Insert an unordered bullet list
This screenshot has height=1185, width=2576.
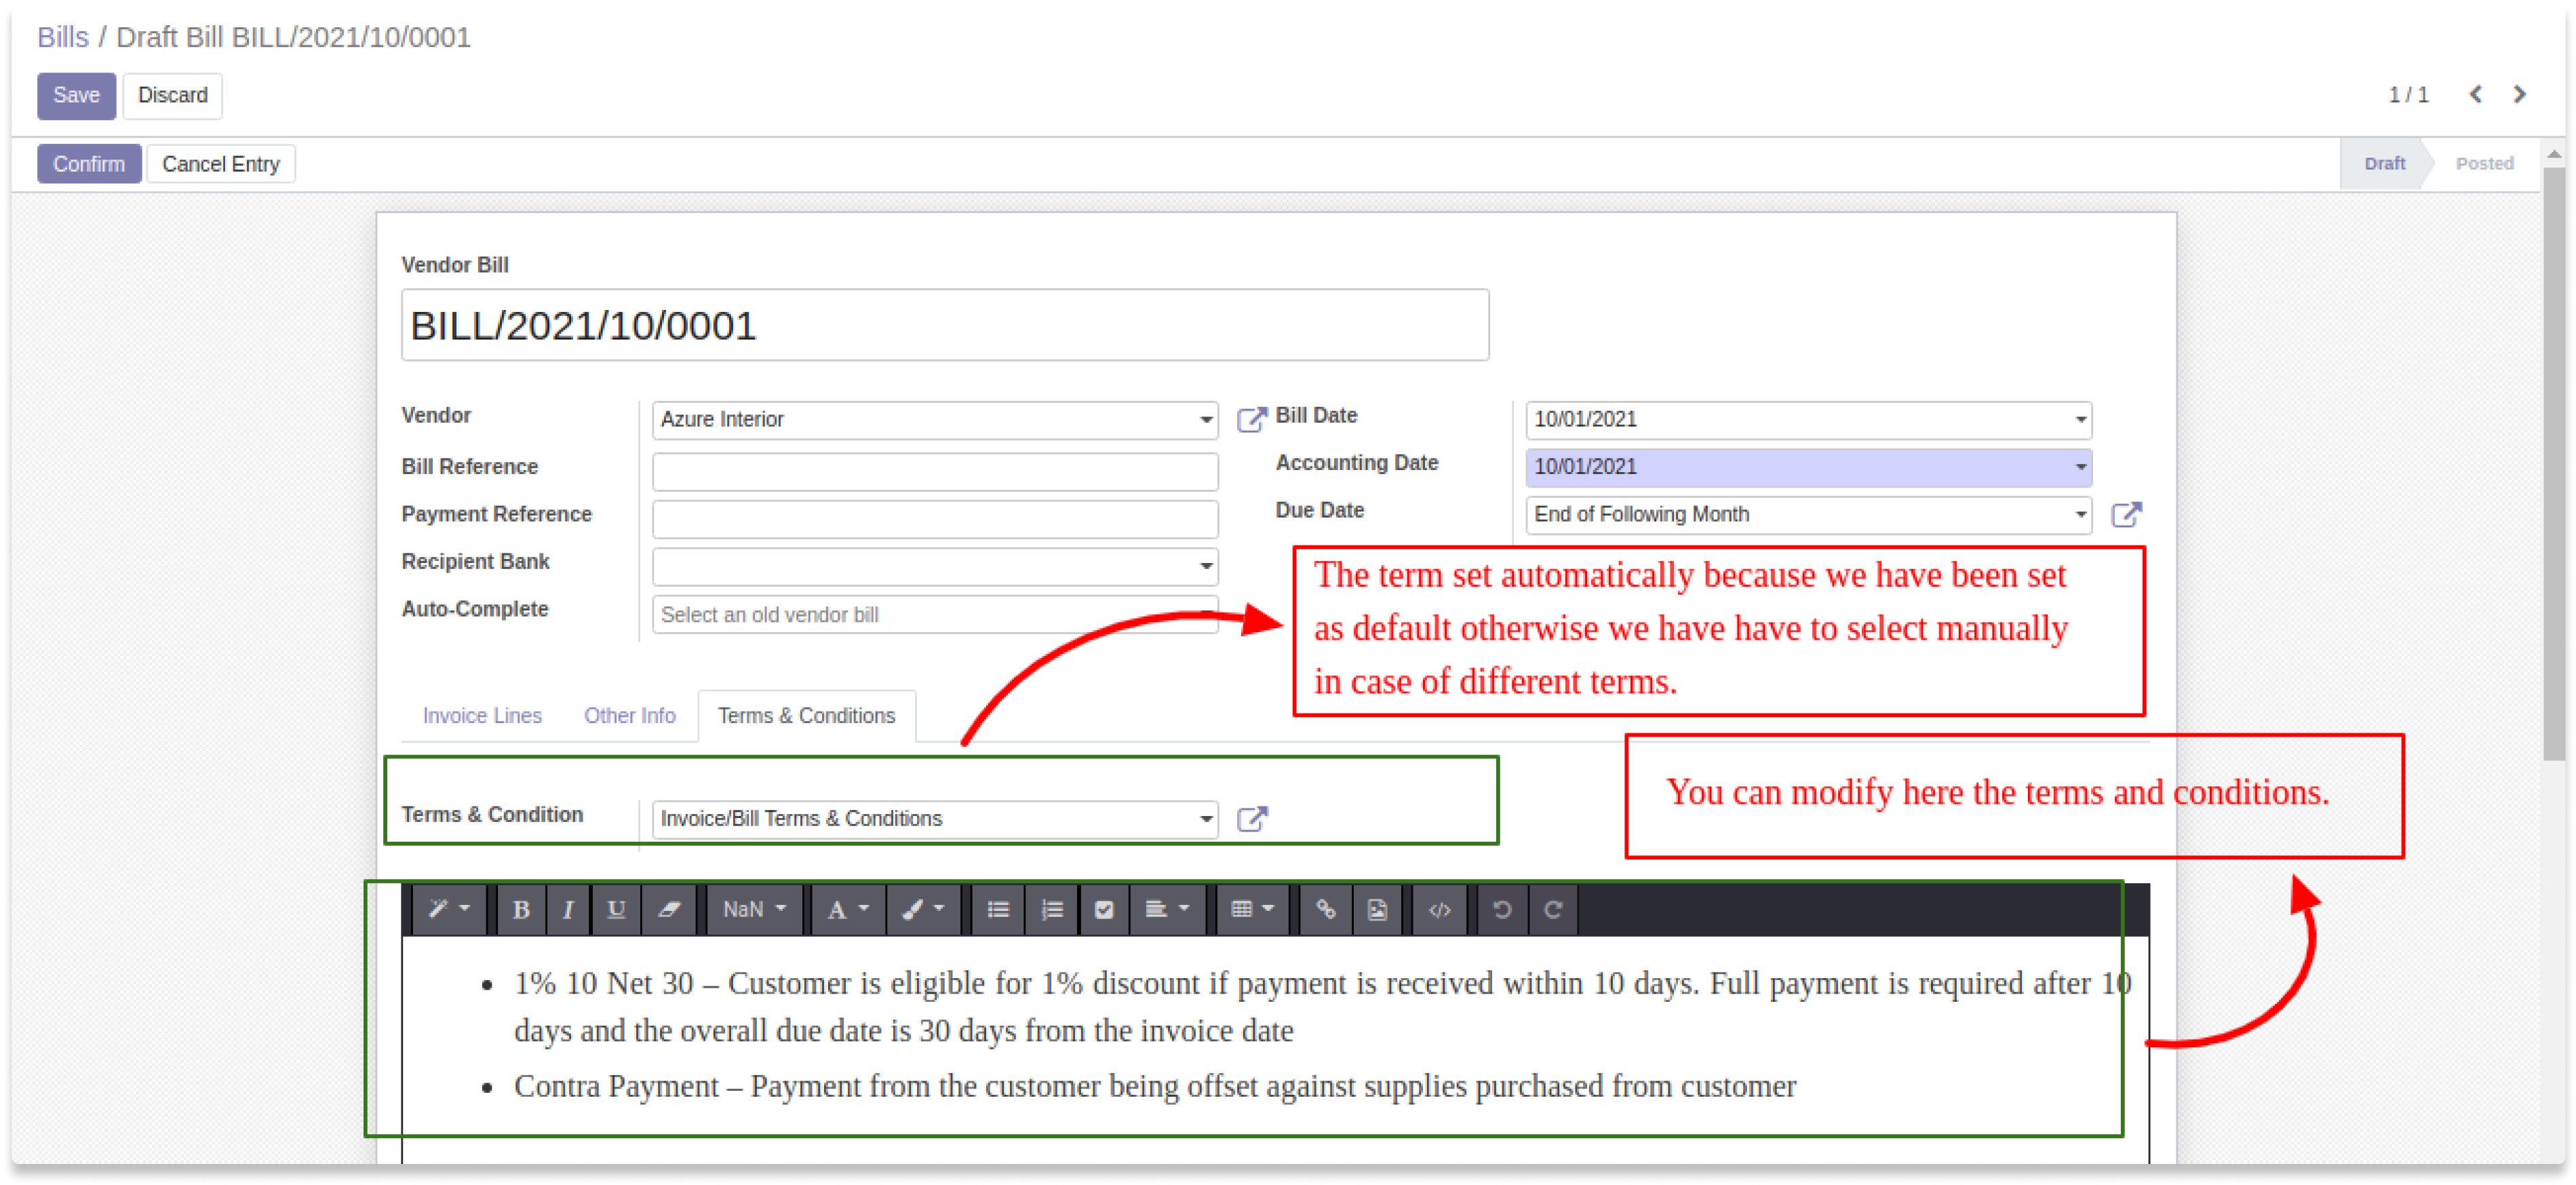(x=997, y=909)
